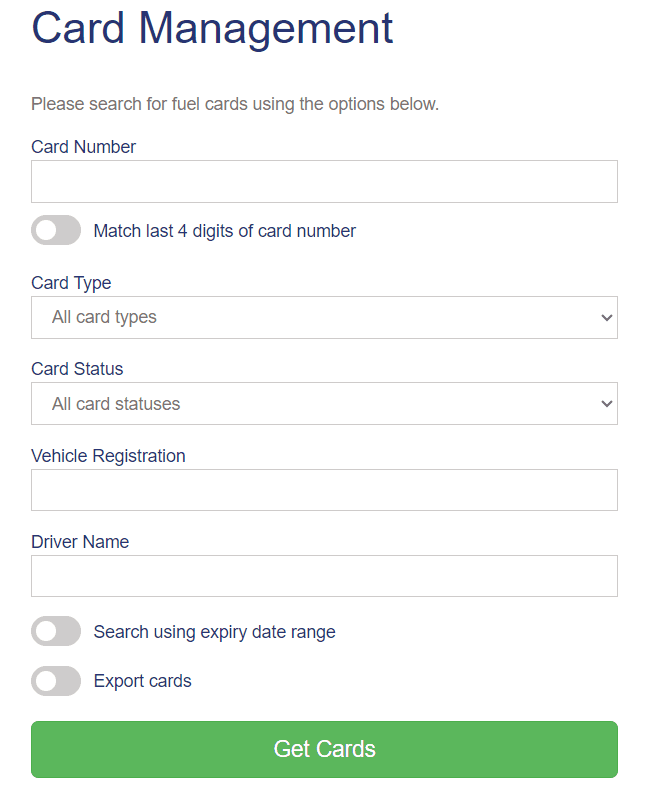Open the Card Status dropdown
The width and height of the screenshot is (649, 790).
click(324, 404)
